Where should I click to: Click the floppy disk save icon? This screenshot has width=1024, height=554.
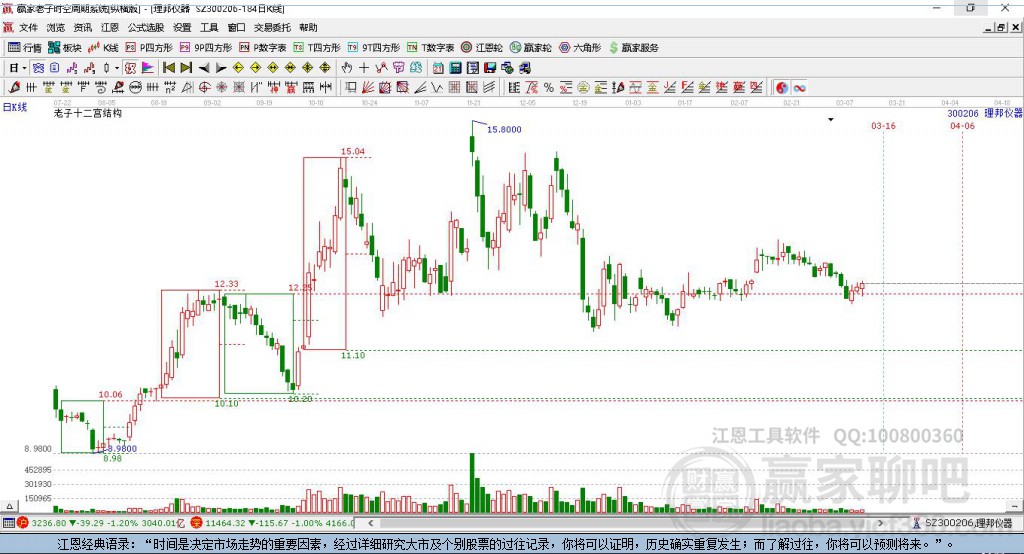click(x=490, y=67)
